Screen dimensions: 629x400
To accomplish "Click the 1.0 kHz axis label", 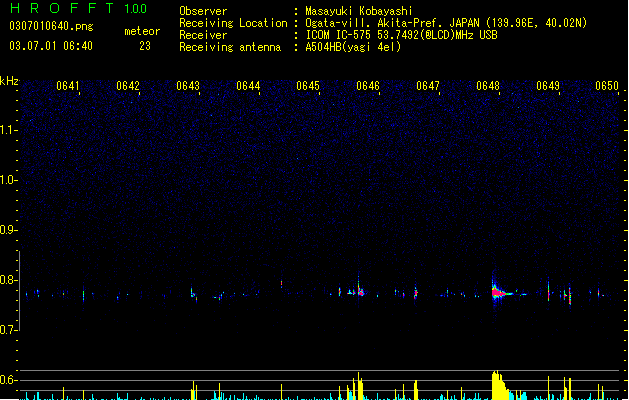I will pyautogui.click(x=8, y=180).
